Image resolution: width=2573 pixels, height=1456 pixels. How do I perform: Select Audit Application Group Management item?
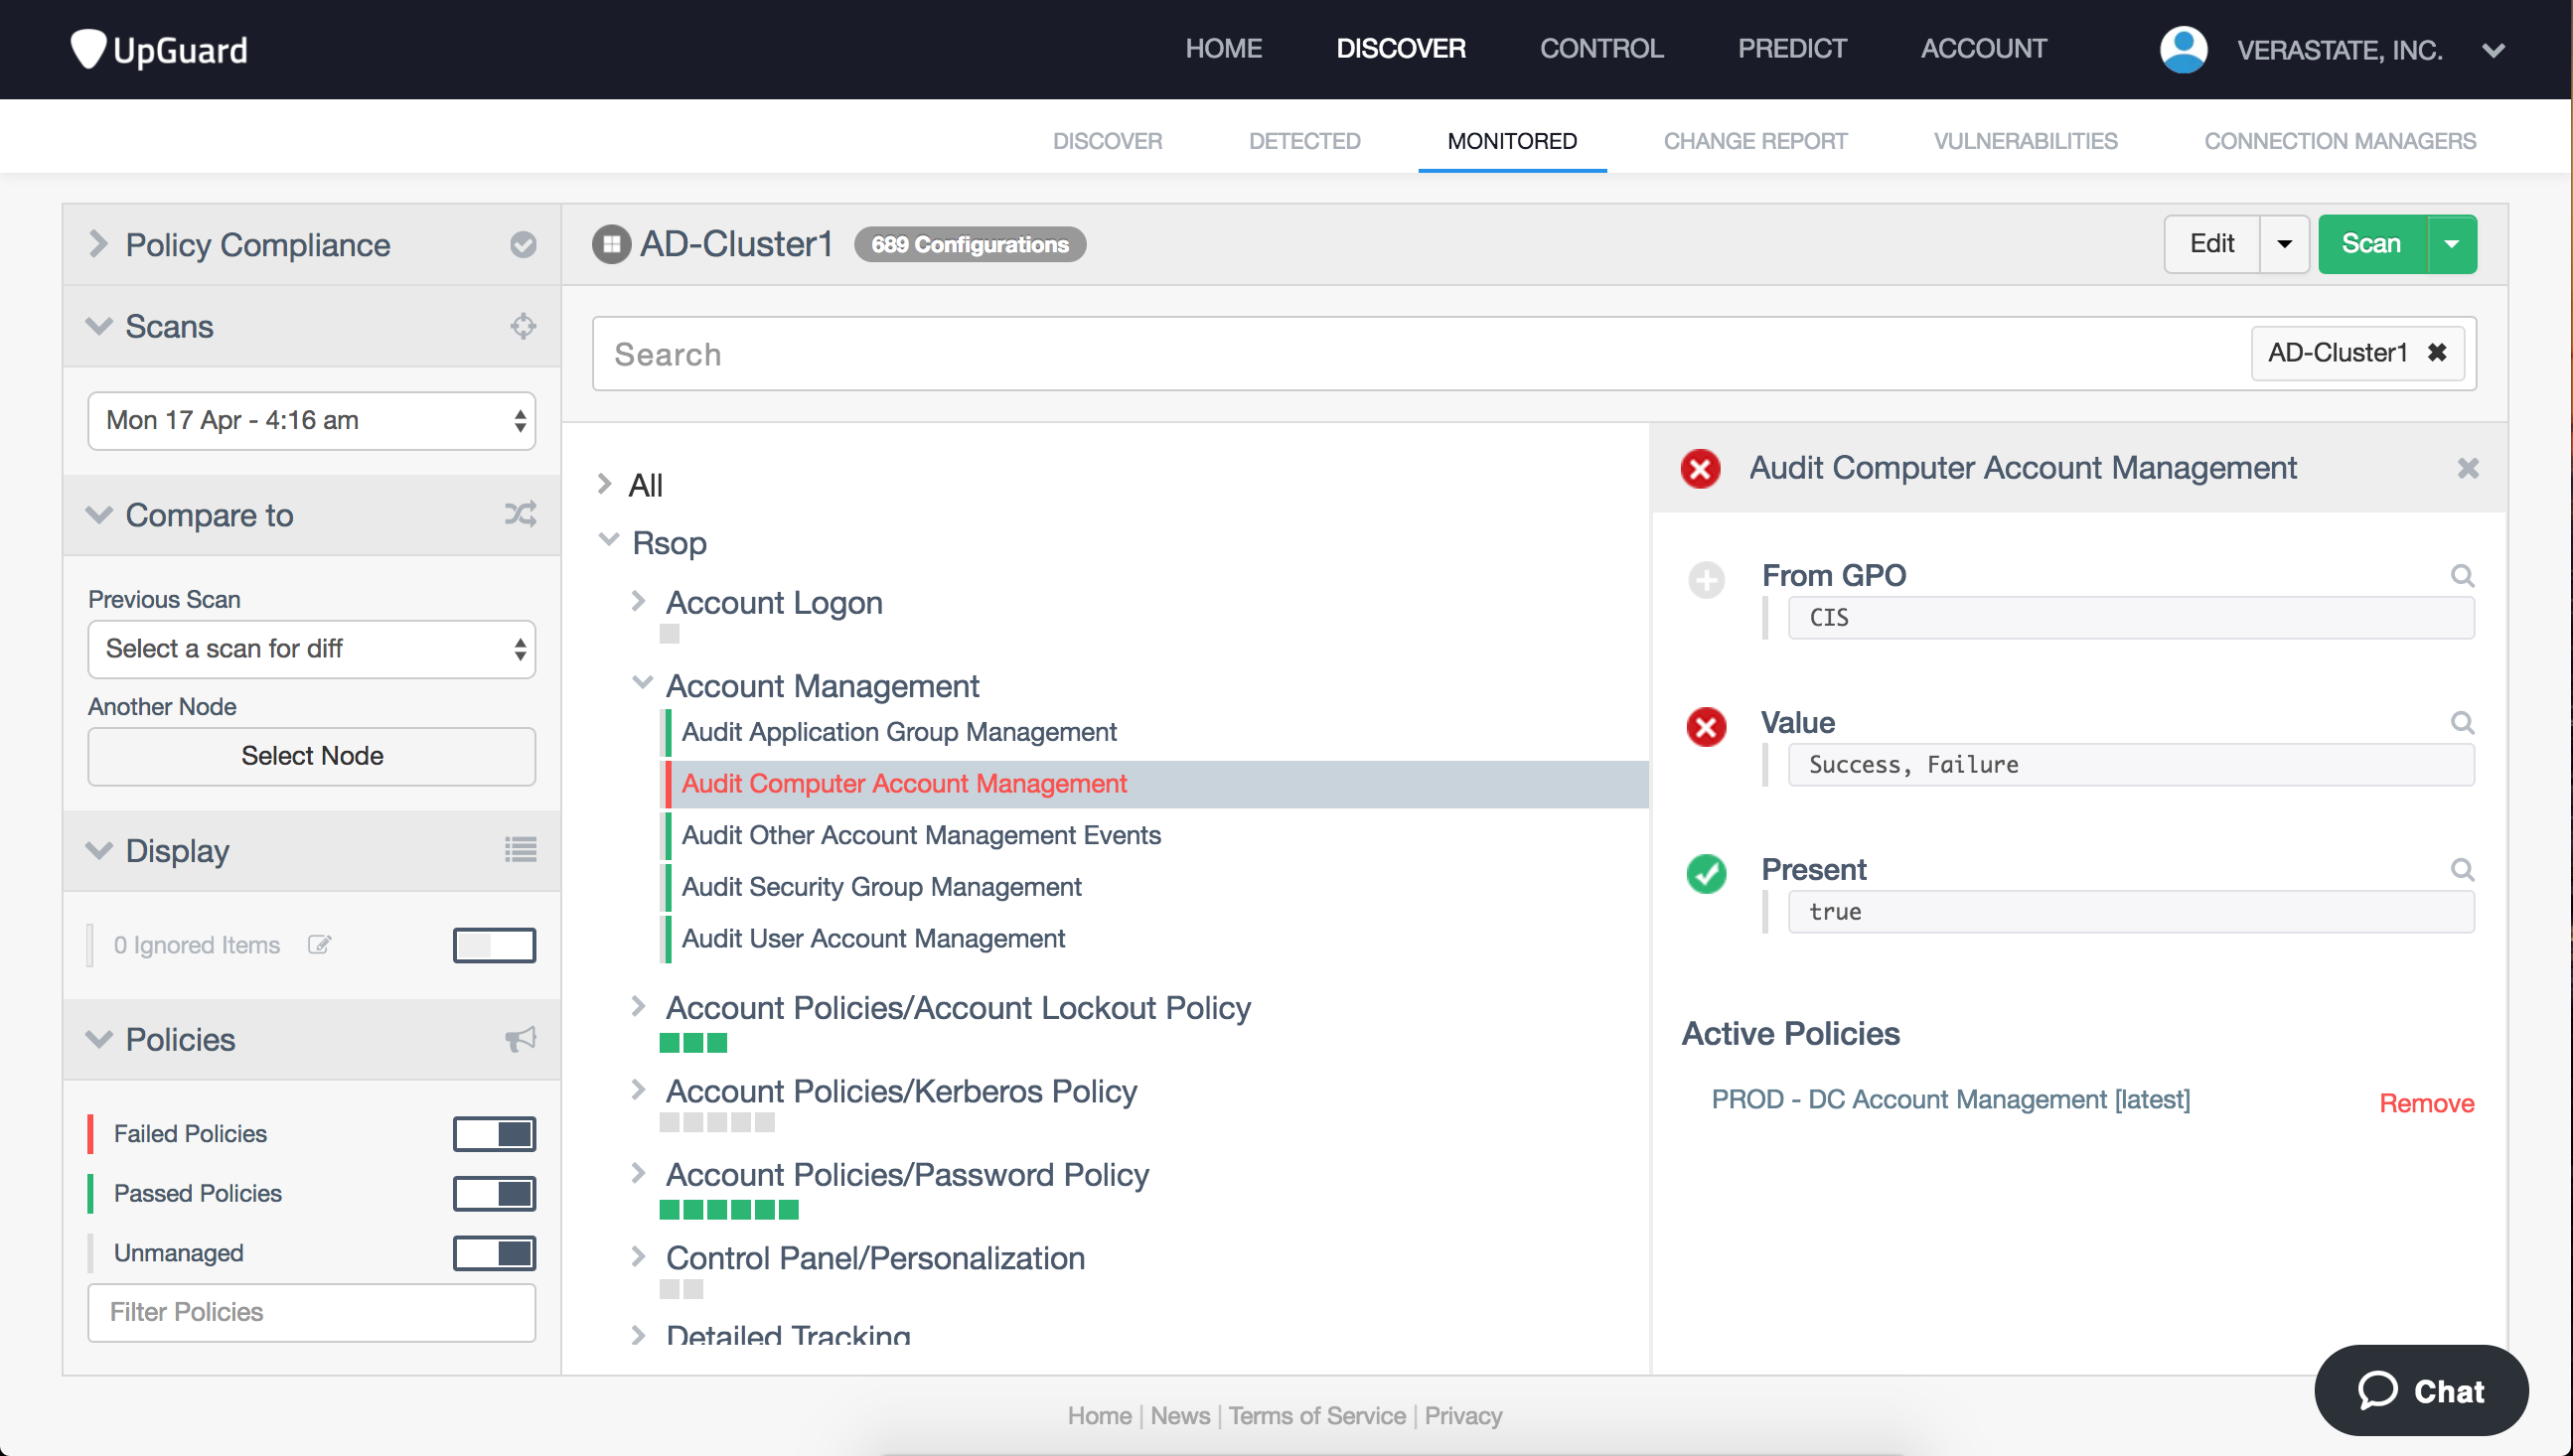(898, 732)
